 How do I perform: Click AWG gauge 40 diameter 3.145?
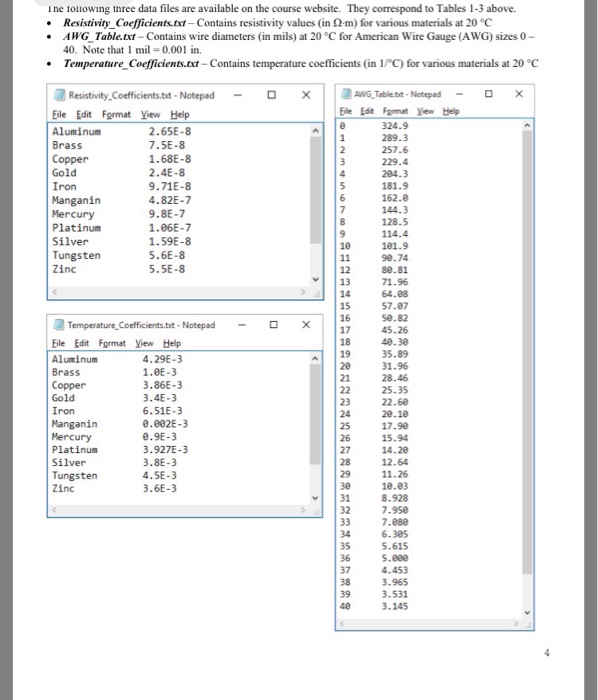[x=395, y=606]
